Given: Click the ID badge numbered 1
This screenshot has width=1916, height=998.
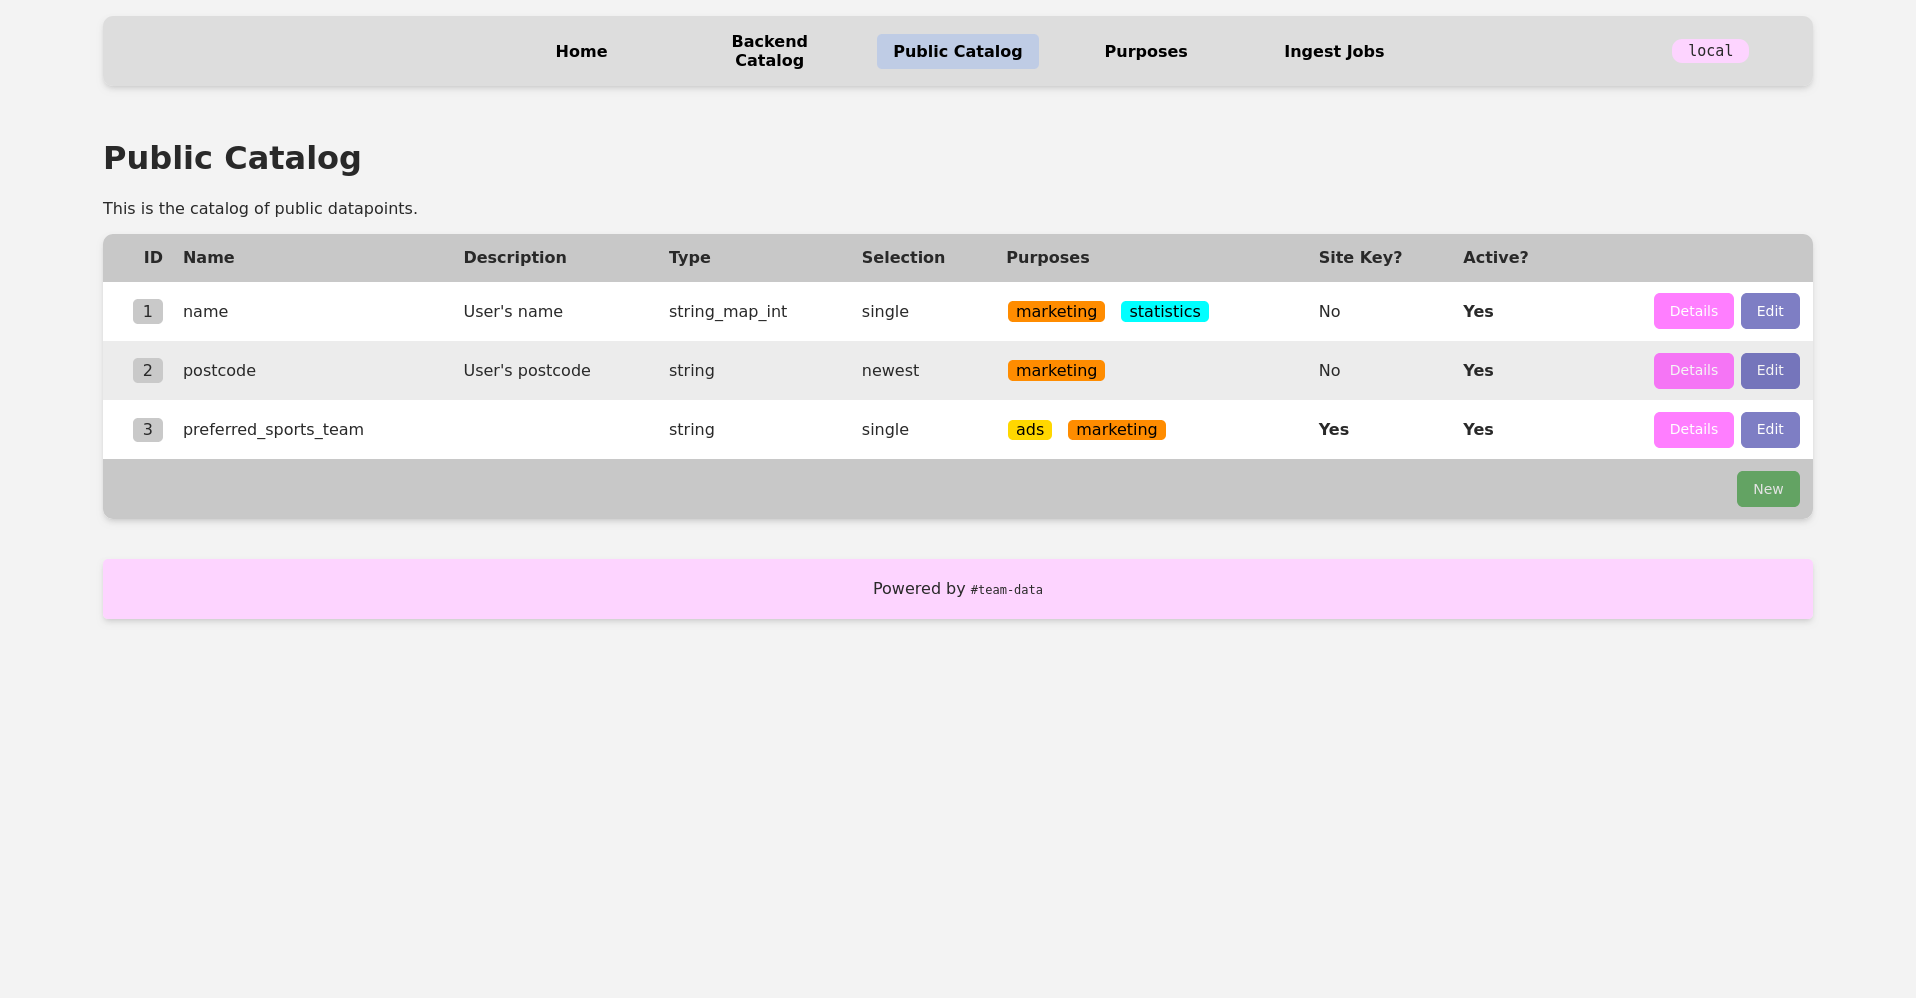Looking at the screenshot, I should click(x=147, y=312).
